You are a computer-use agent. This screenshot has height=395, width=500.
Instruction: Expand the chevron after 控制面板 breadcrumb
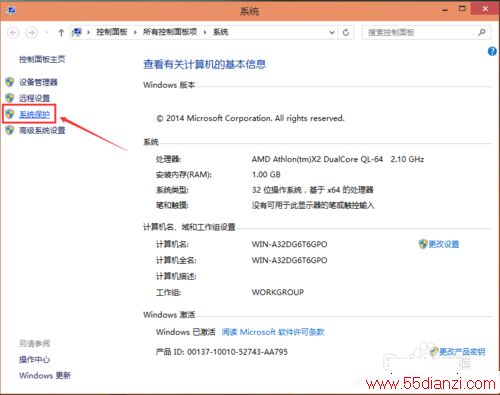coord(135,32)
